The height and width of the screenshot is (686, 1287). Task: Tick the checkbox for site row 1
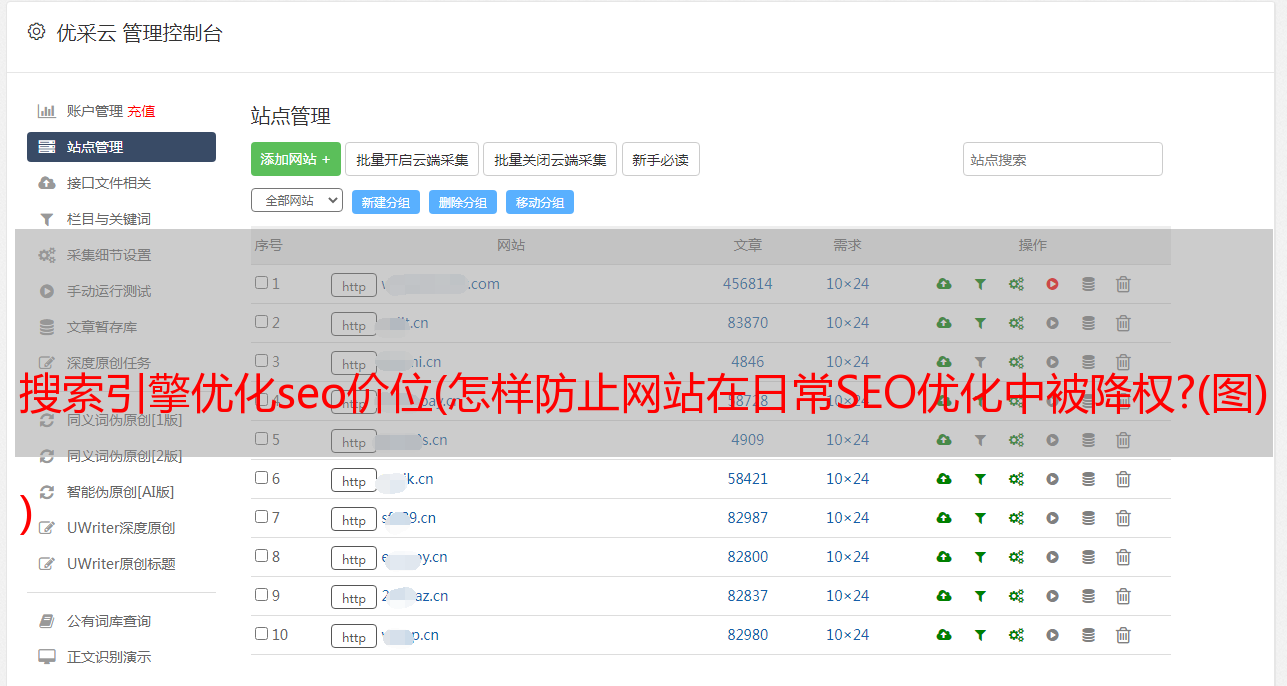[x=261, y=283]
